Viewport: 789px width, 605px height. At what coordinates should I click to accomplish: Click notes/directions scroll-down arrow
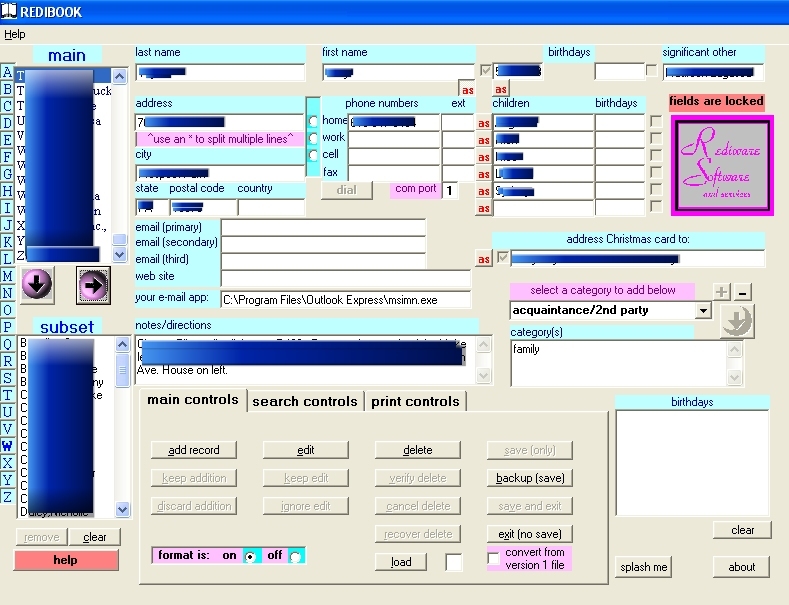point(483,375)
